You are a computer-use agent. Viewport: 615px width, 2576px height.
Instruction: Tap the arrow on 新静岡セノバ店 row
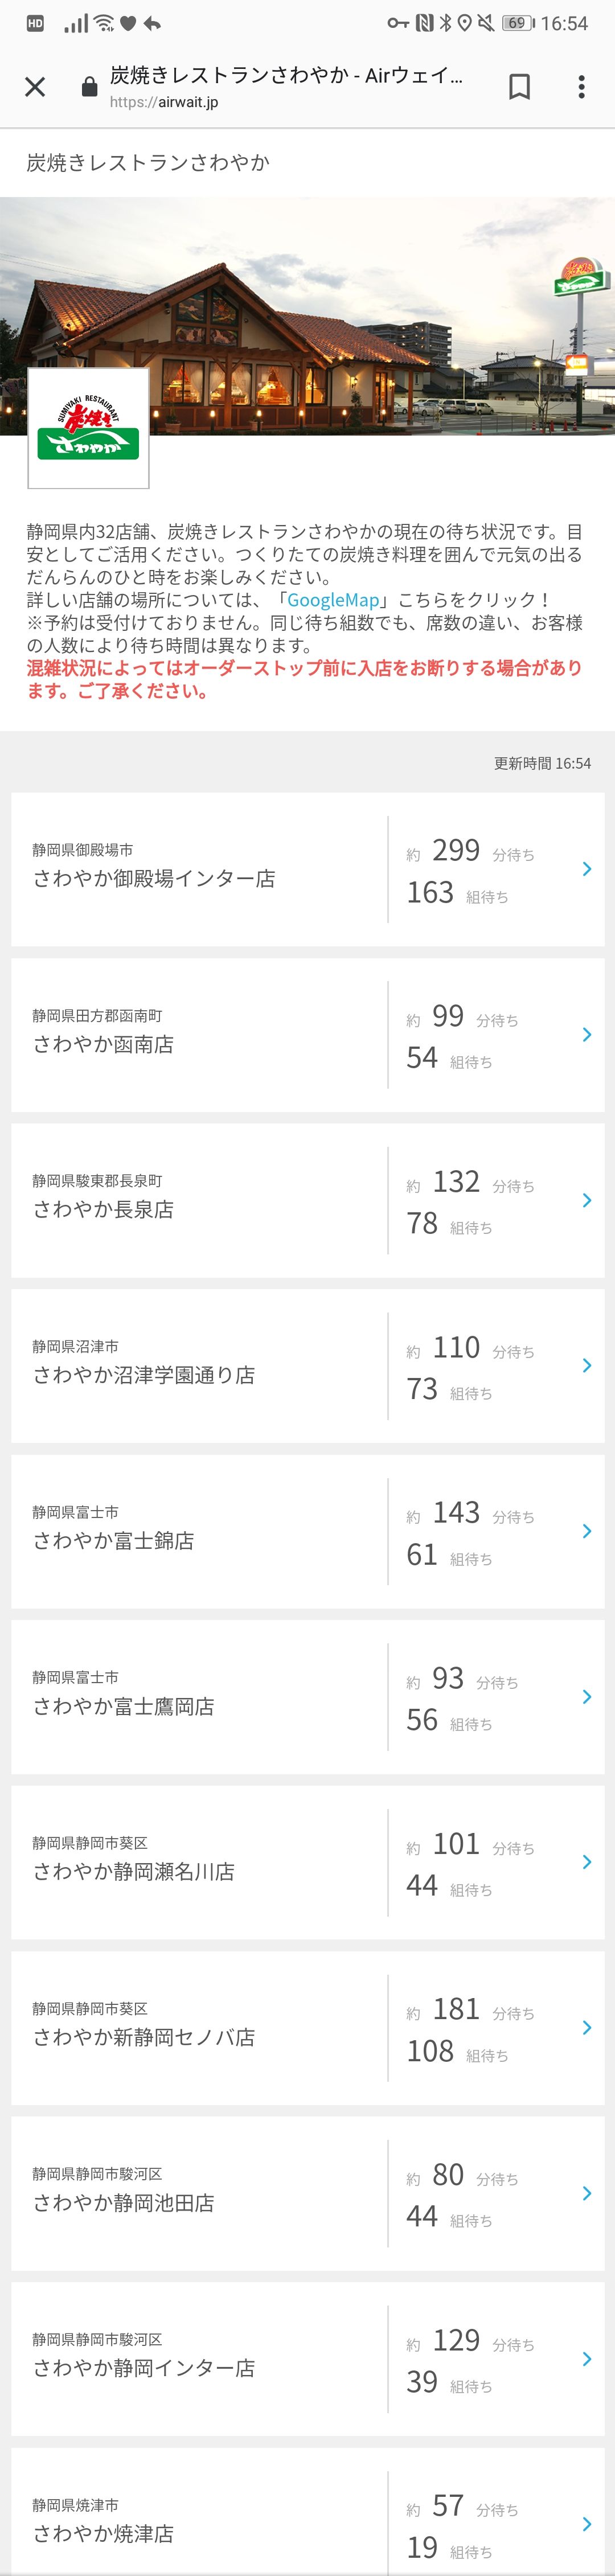[587, 2028]
